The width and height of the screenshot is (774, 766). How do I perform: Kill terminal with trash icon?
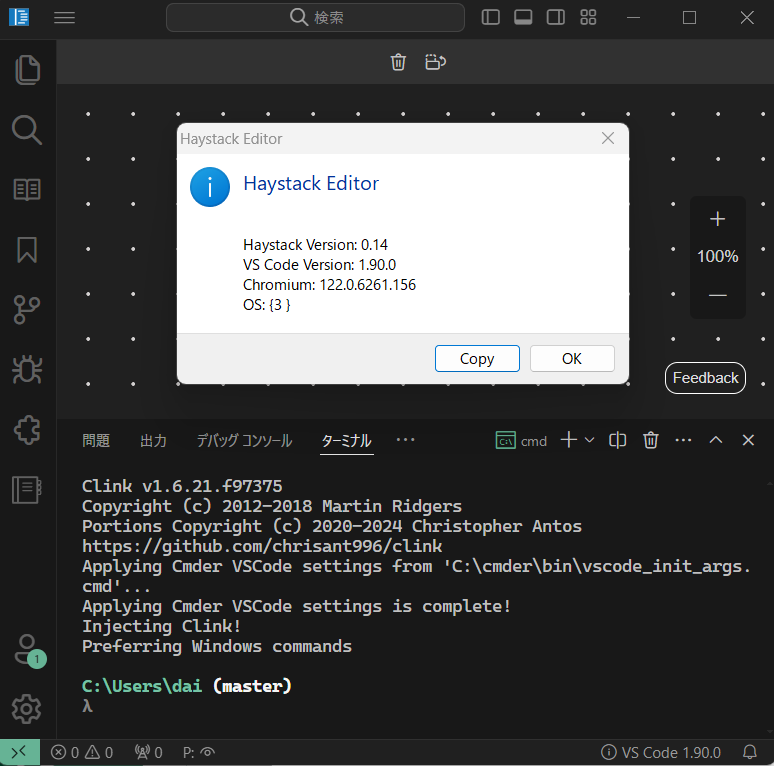(651, 440)
